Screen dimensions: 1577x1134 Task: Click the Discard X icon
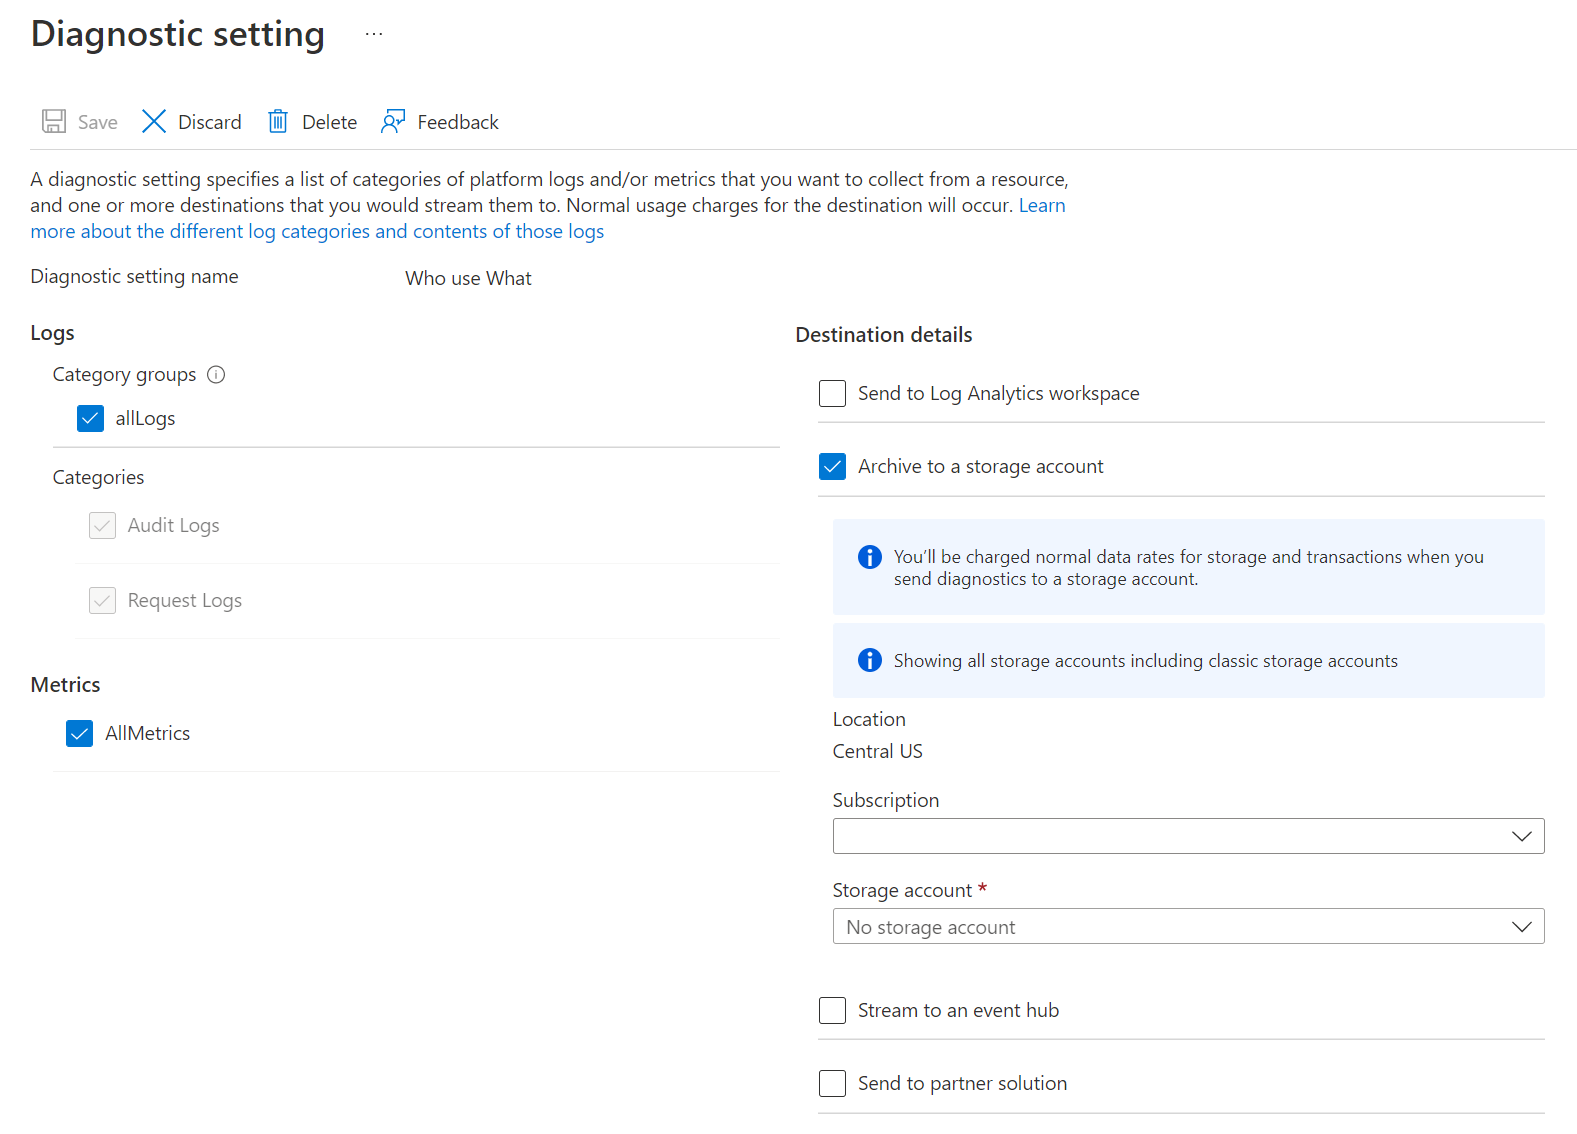[154, 122]
